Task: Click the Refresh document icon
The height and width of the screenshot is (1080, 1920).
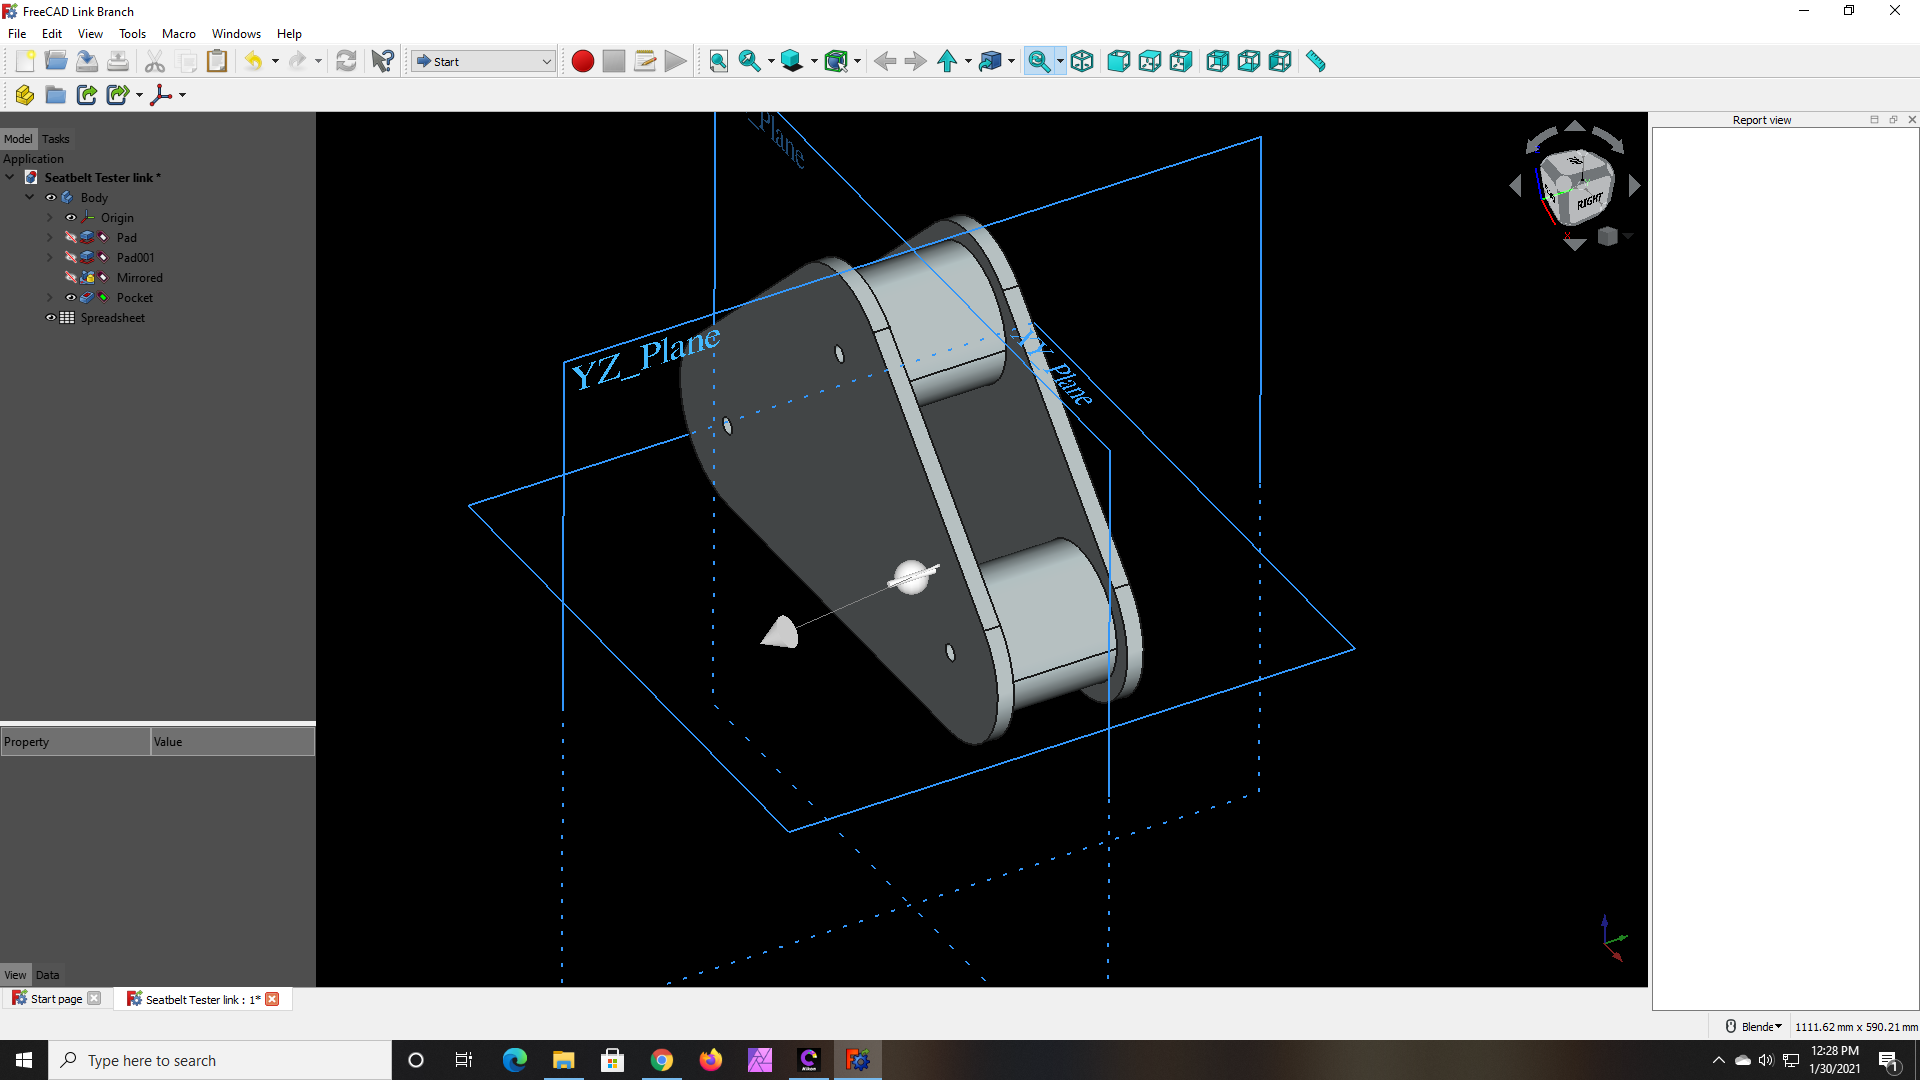Action: click(346, 61)
